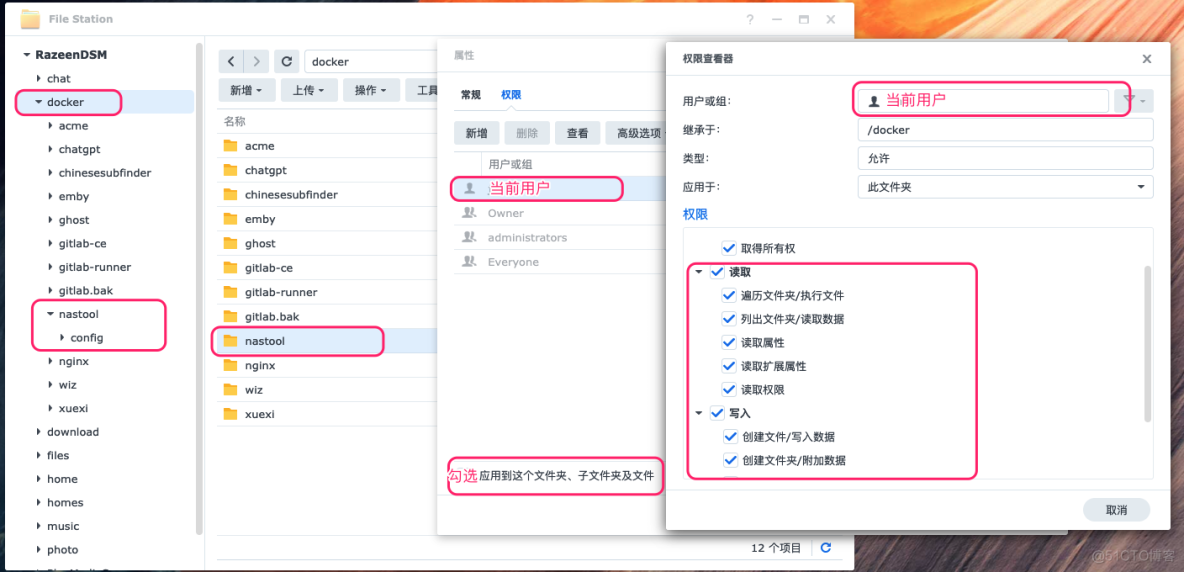Toggle the 读取扩展属性 checkbox
This screenshot has height=572, width=1184.
[x=729, y=366]
